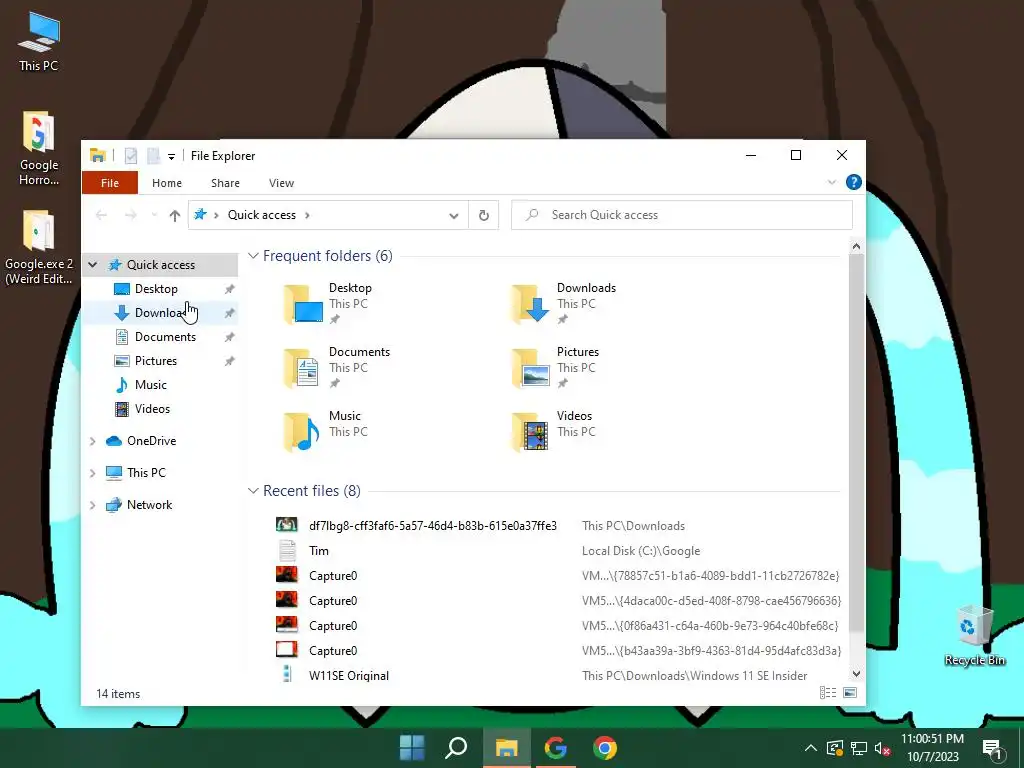Select Capture0 in the 4daca00c folder

556,601
